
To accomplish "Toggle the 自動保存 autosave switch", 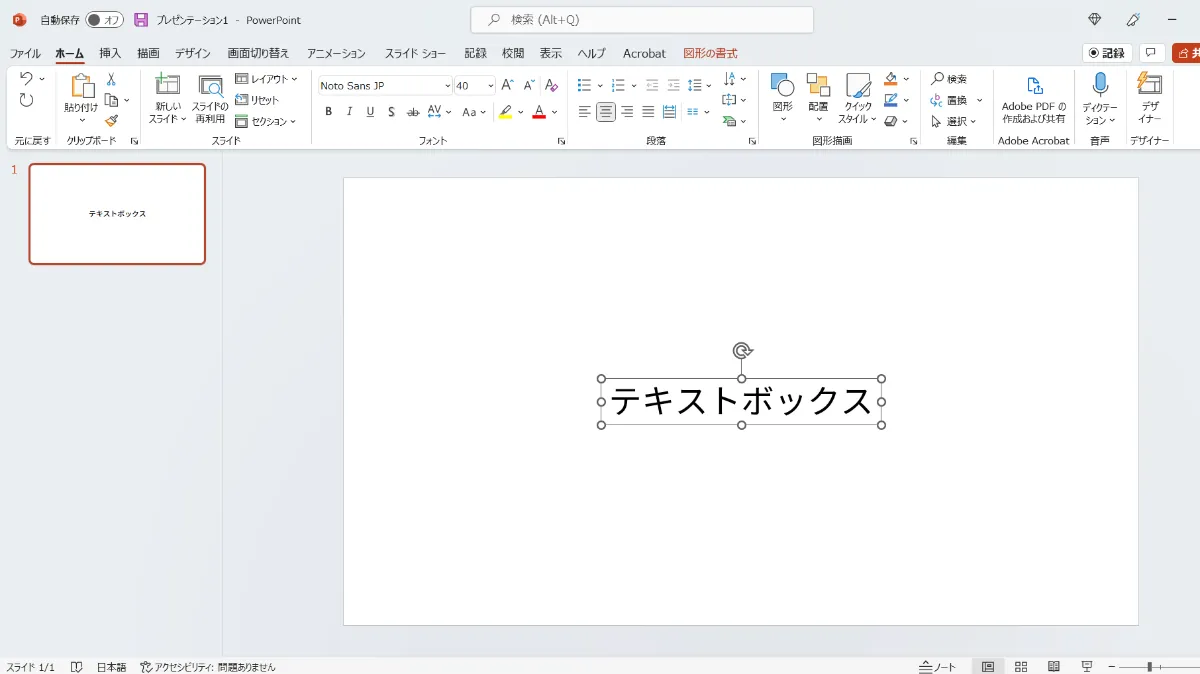I will click(104, 20).
